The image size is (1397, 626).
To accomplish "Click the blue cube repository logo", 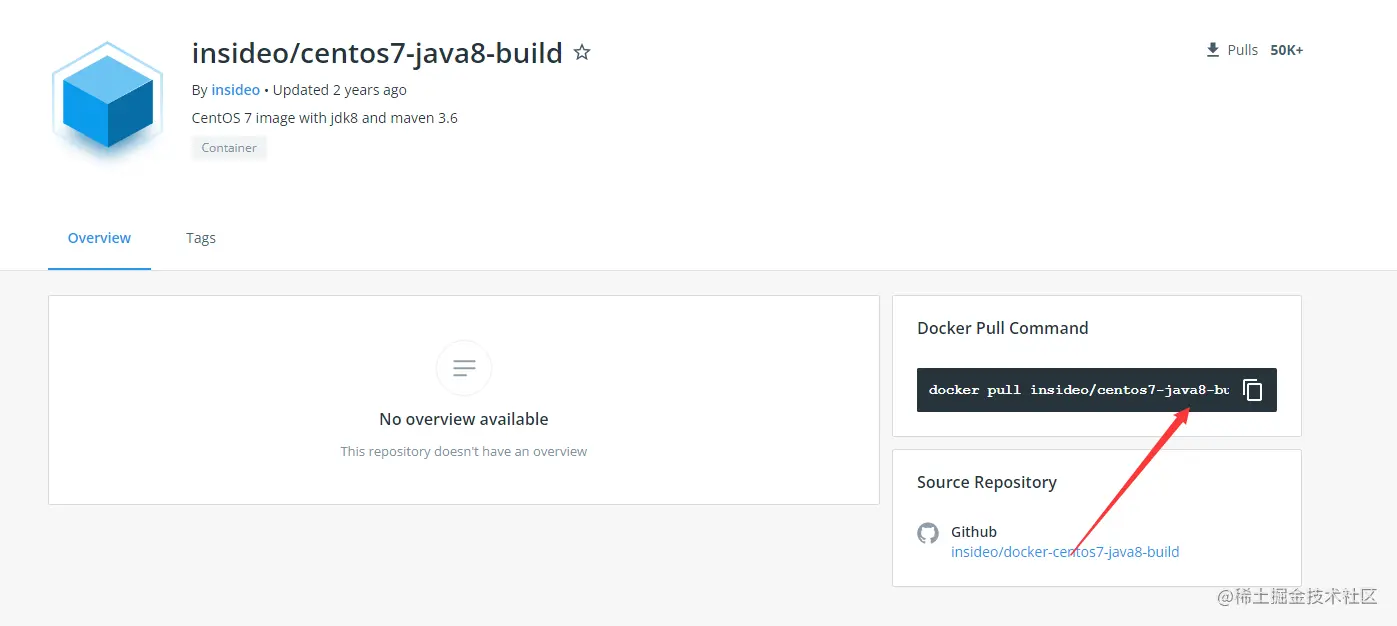I will point(107,101).
